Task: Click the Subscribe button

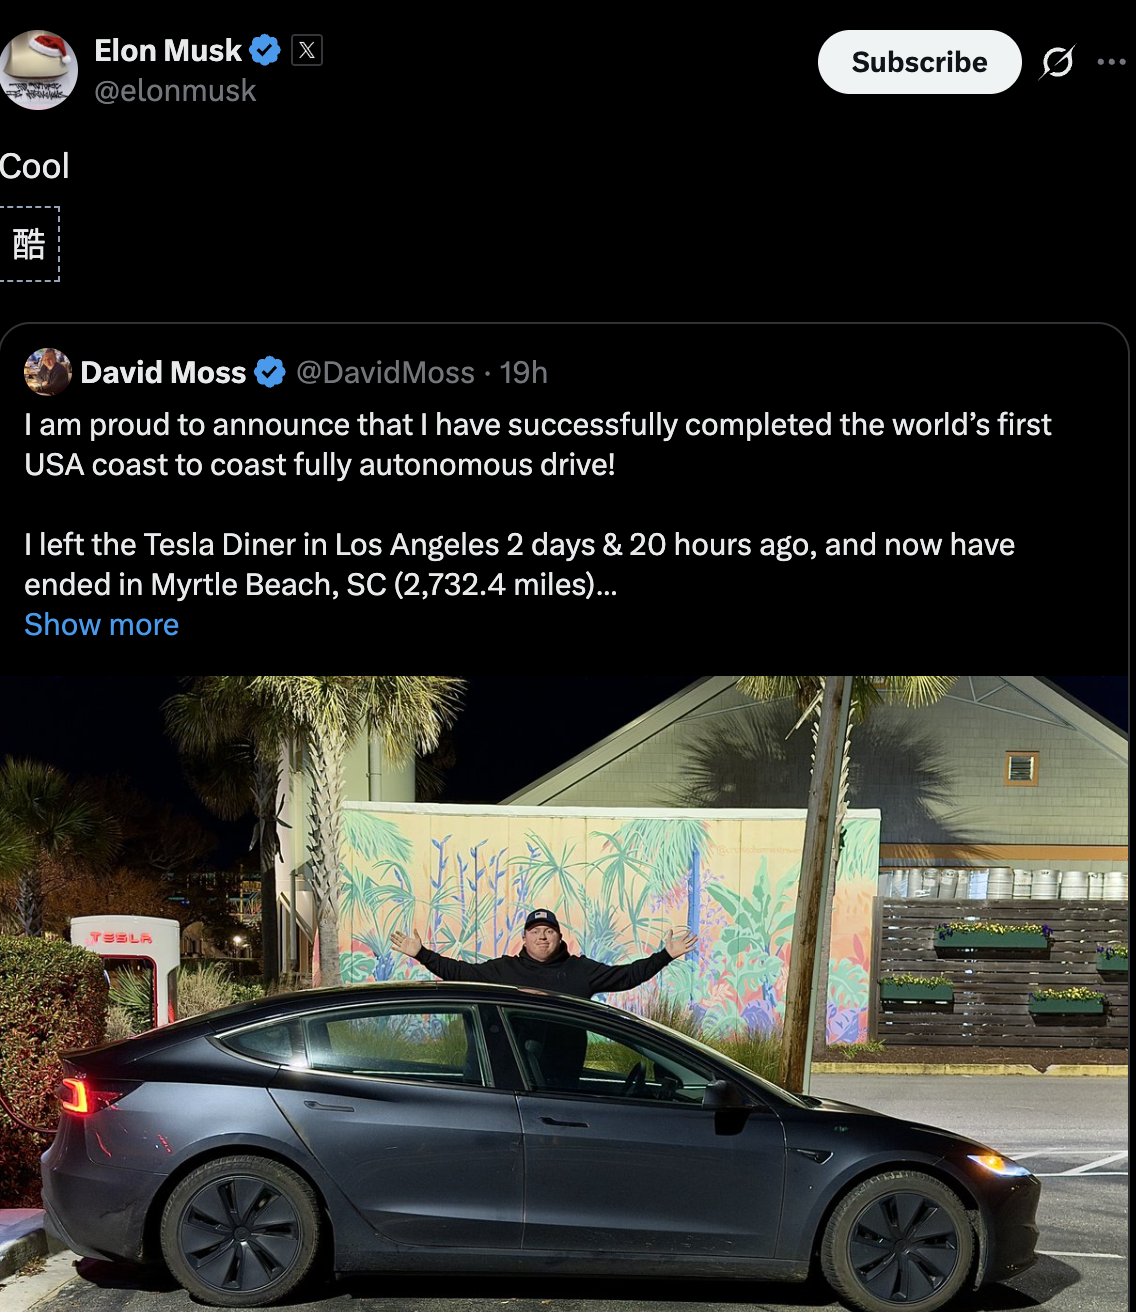Action: tap(919, 62)
